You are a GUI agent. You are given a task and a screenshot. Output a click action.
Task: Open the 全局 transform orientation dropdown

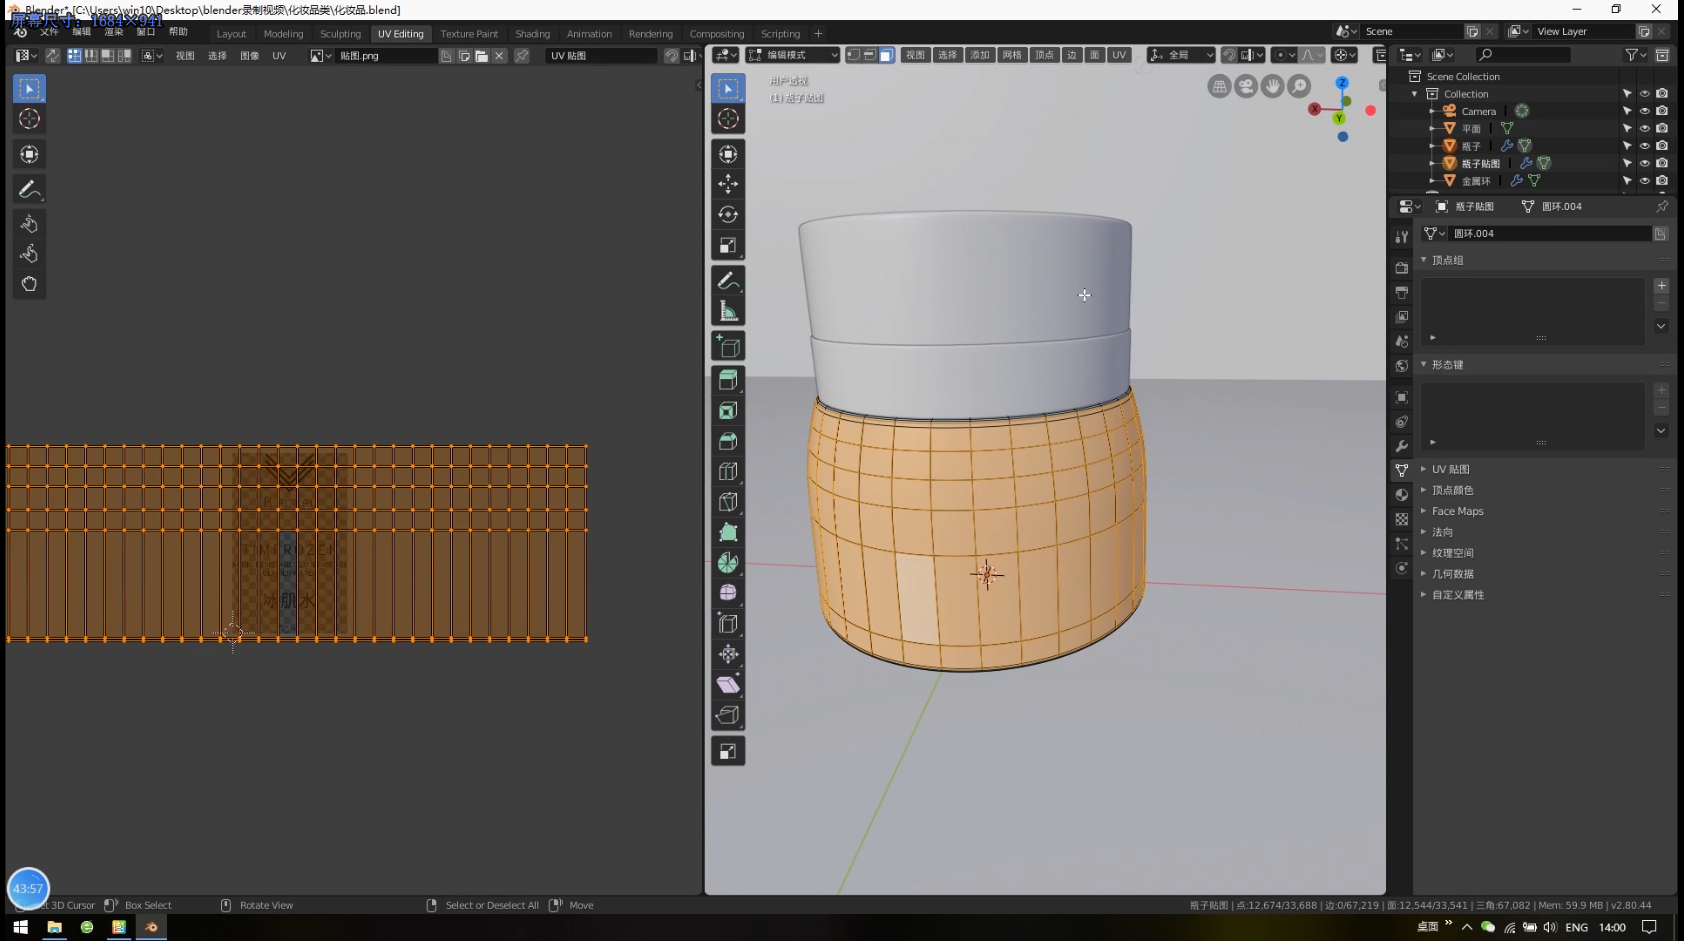click(1181, 55)
